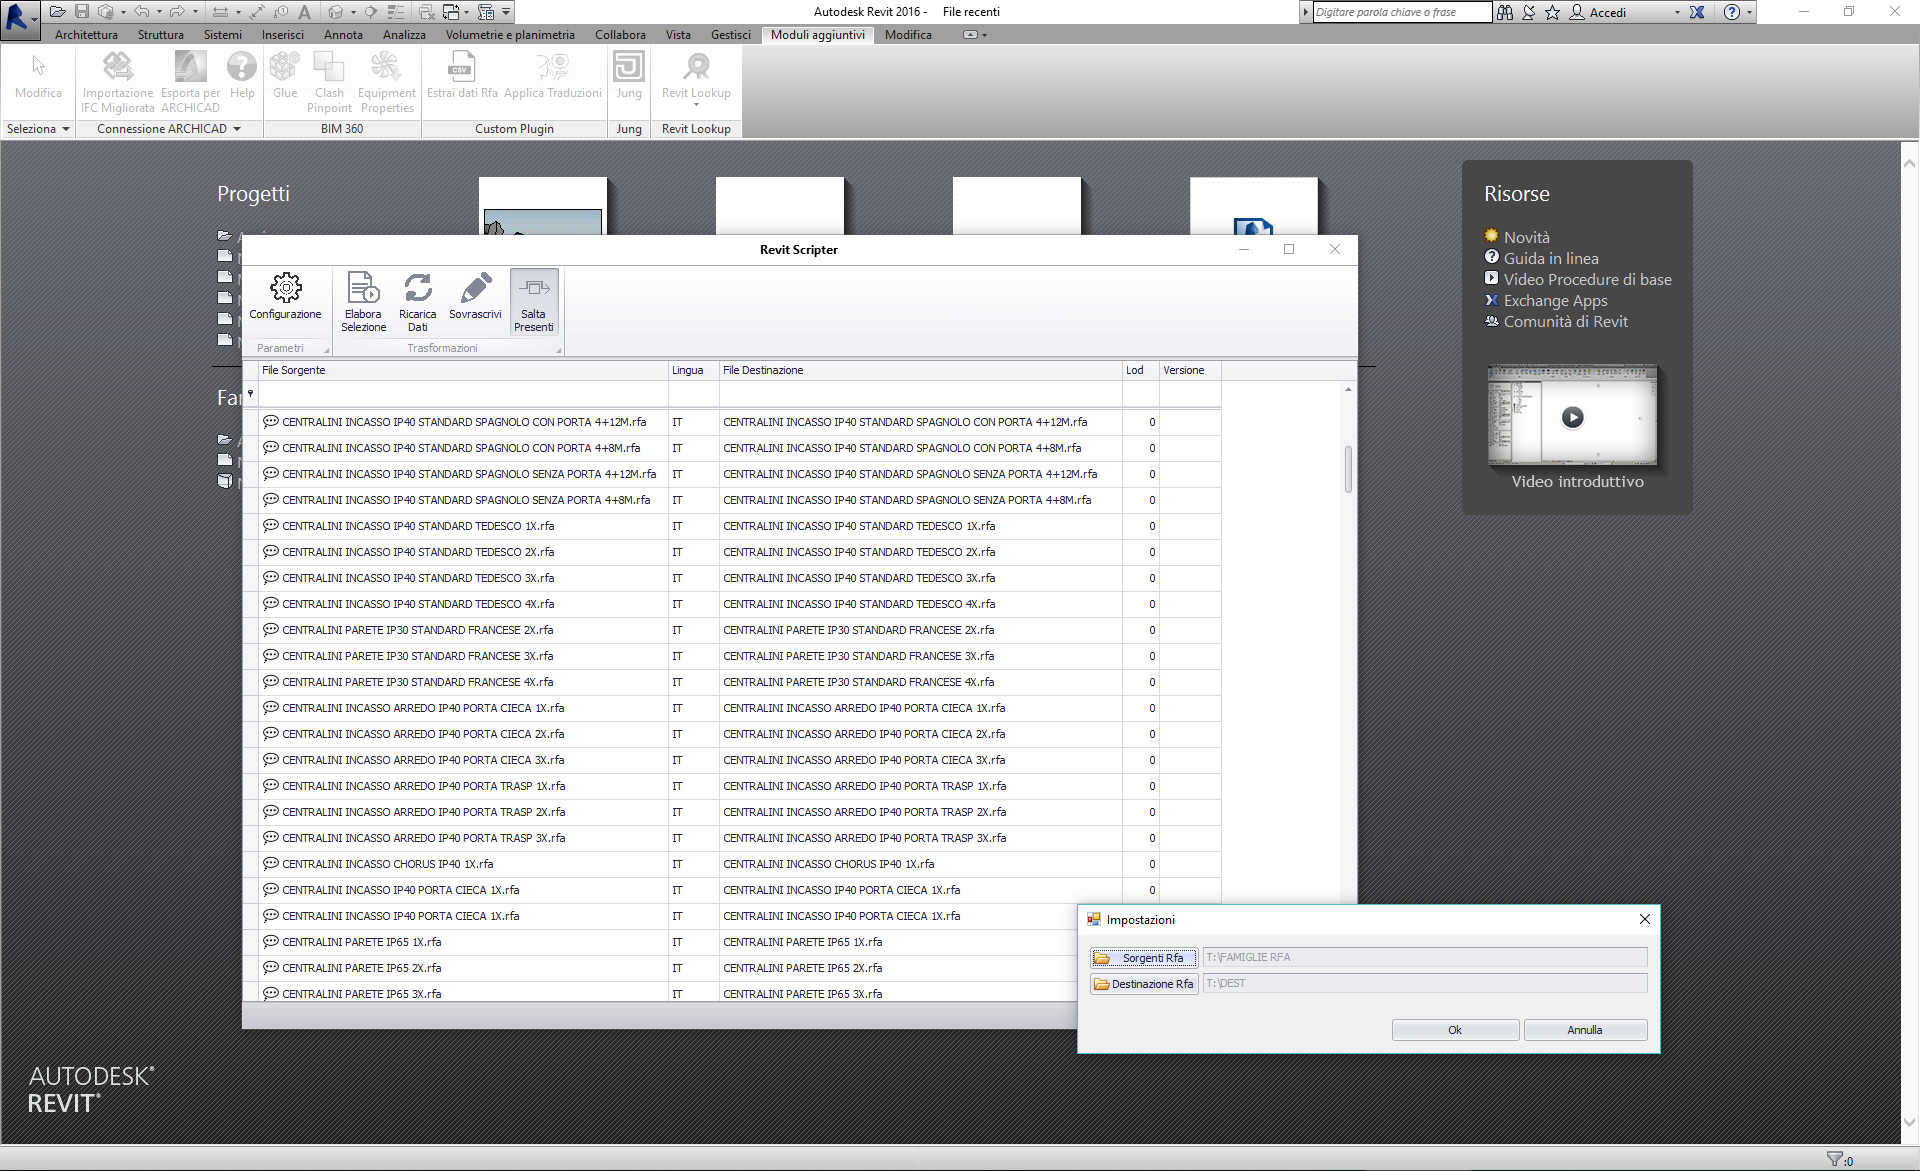The height and width of the screenshot is (1171, 1920).
Task: Open Configurazione gear in Revit Scripter
Action: click(x=285, y=297)
